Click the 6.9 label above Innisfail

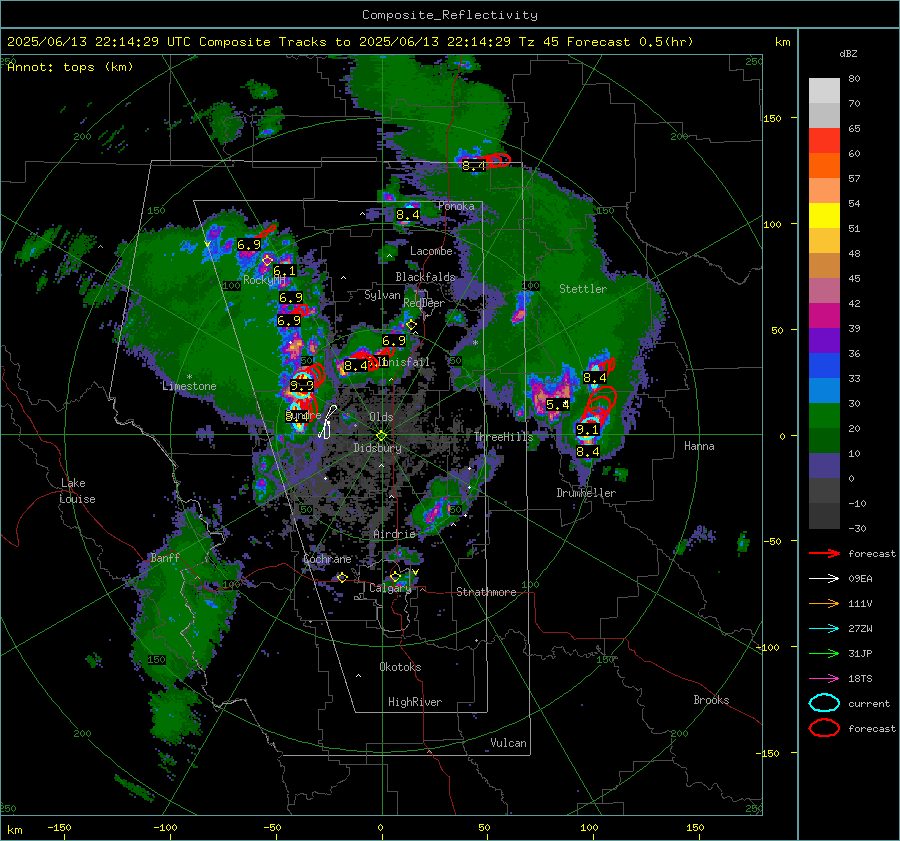[x=394, y=340]
